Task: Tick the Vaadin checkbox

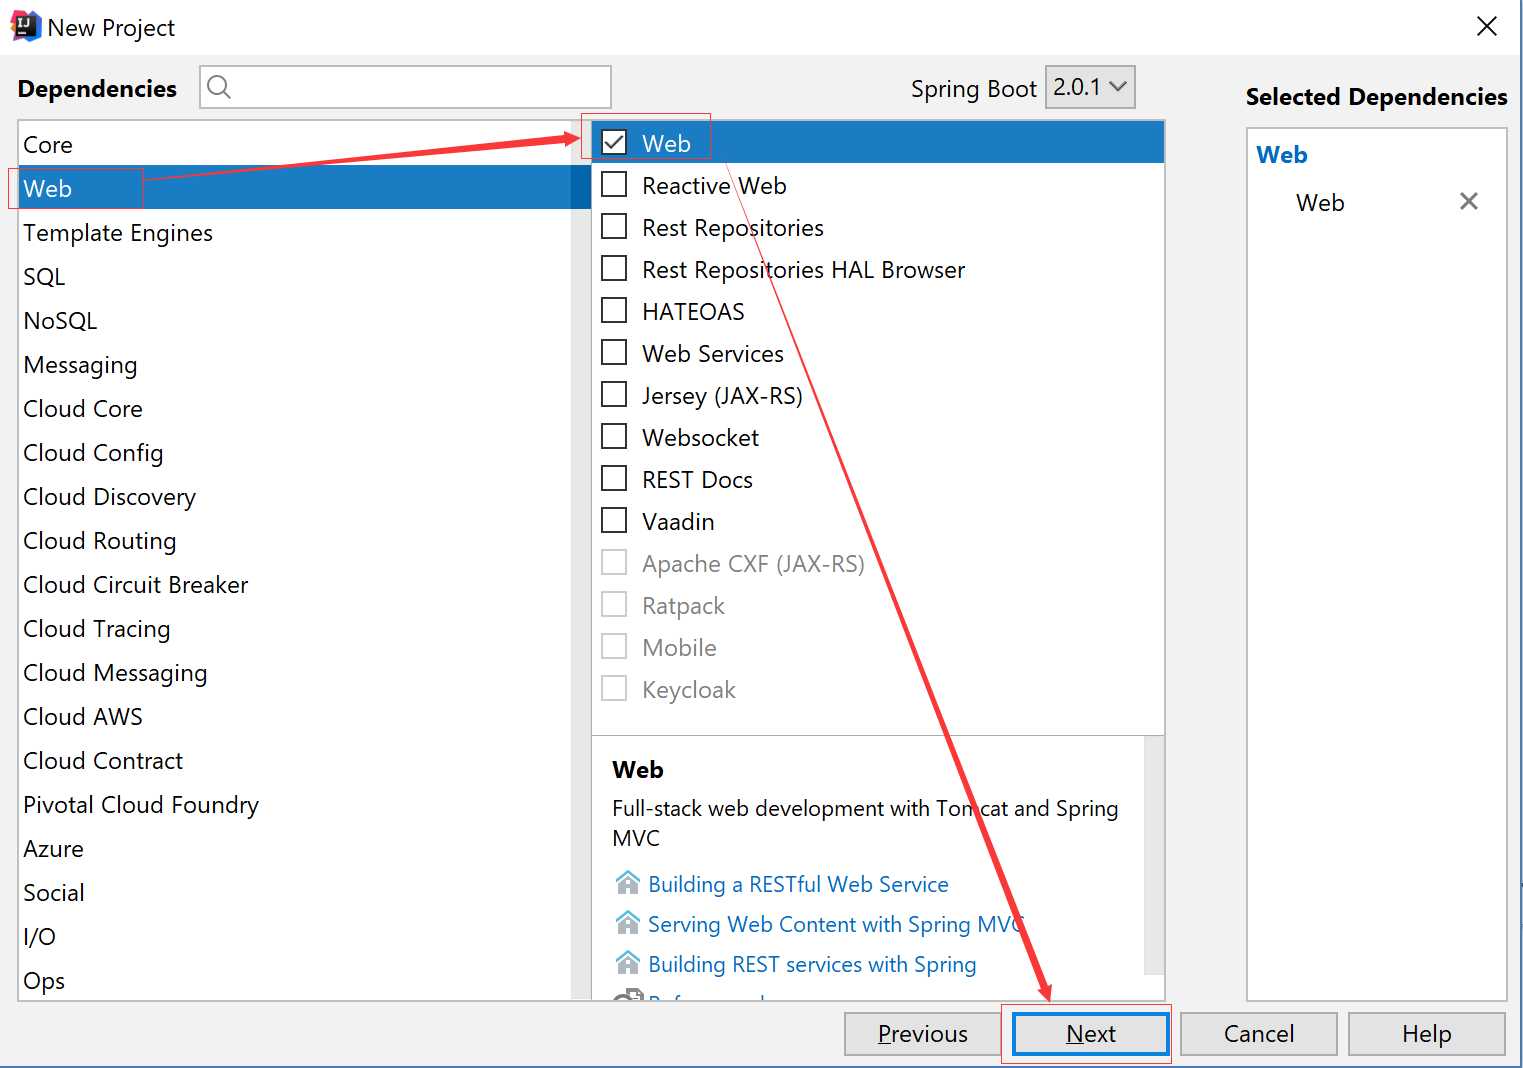Action: point(614,521)
